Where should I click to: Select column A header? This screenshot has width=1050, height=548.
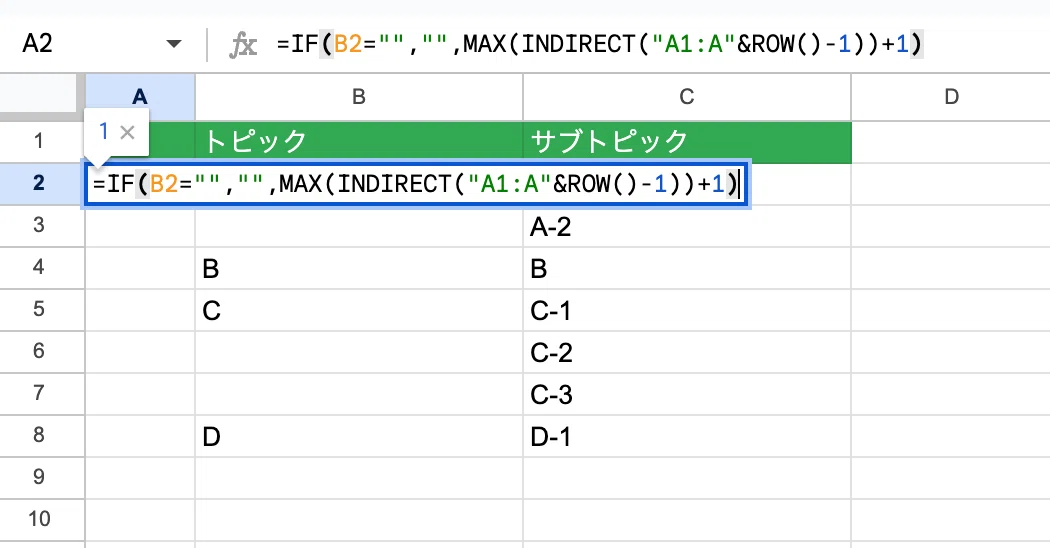tap(140, 97)
